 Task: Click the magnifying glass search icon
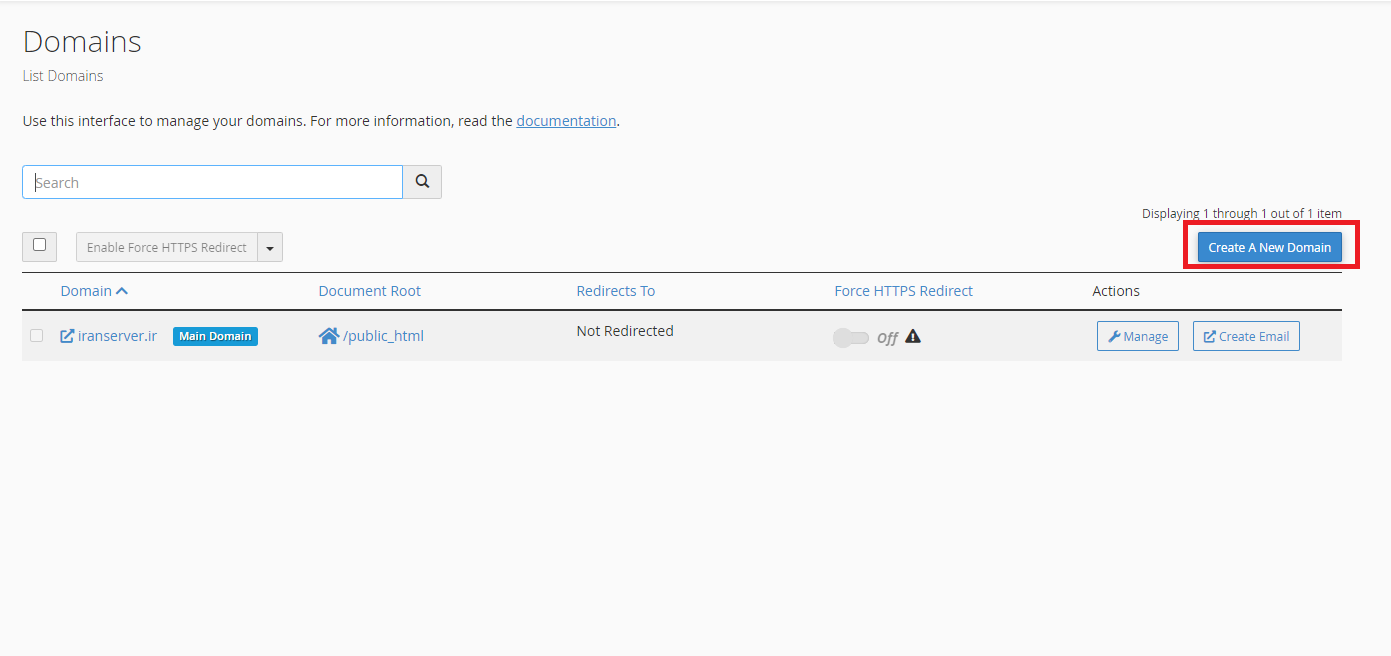422,182
